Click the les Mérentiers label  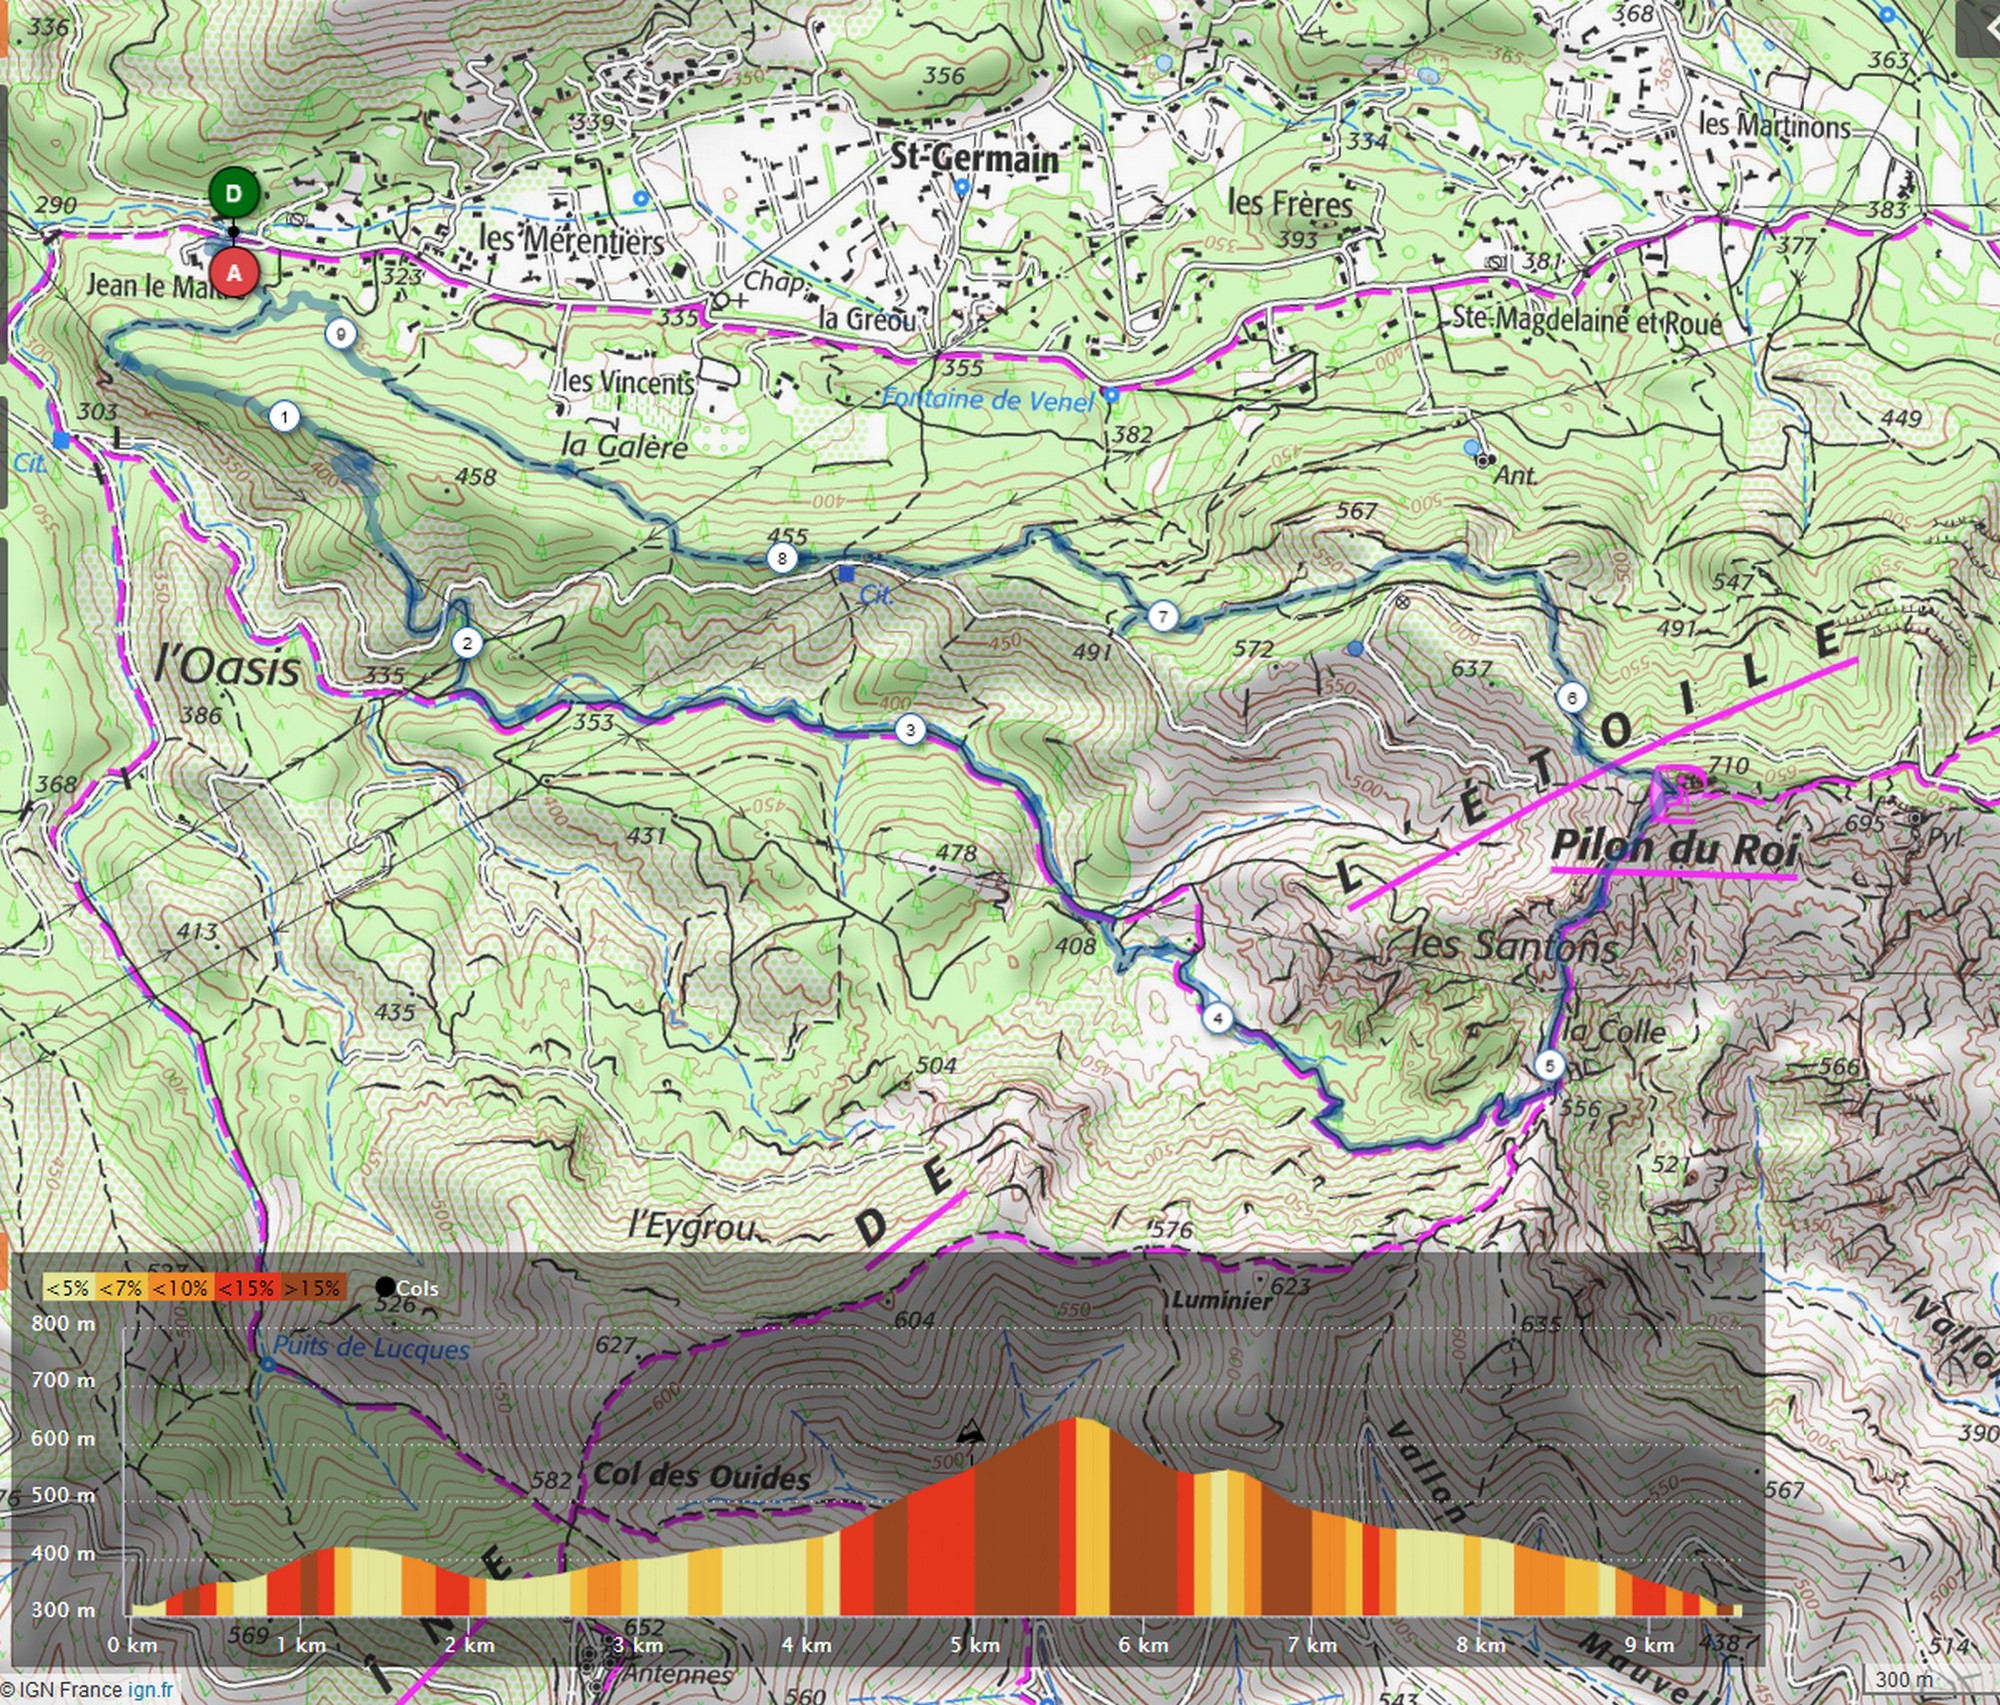click(x=571, y=240)
